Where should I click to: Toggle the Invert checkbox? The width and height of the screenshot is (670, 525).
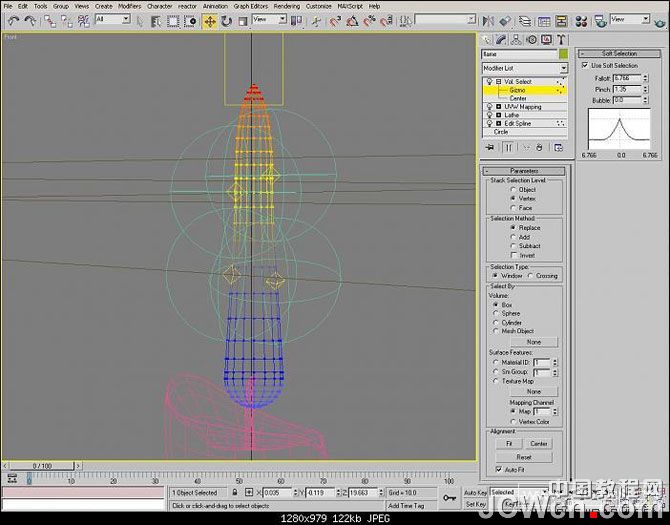[514, 255]
